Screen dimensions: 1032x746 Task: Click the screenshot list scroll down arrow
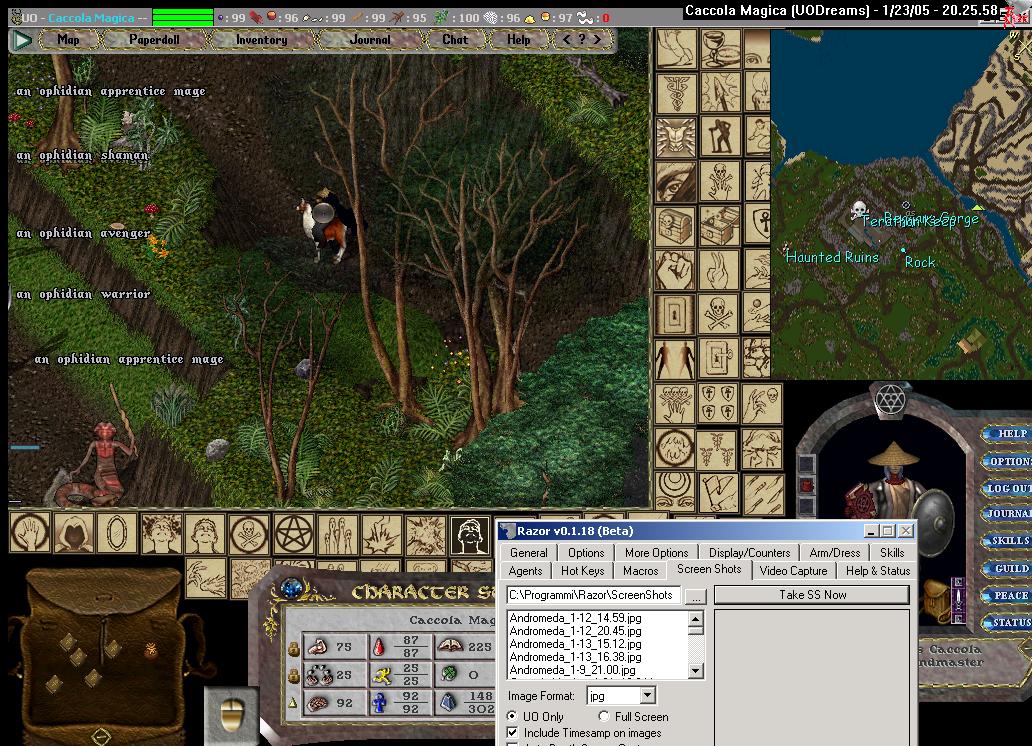tap(695, 670)
